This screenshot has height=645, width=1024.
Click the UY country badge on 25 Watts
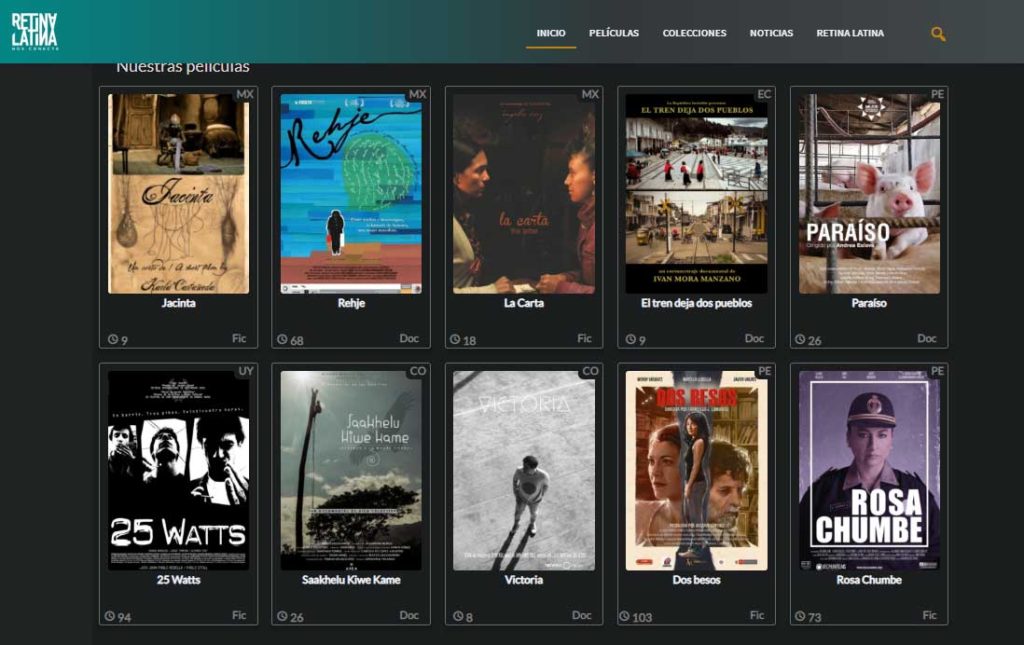pyautogui.click(x=245, y=371)
